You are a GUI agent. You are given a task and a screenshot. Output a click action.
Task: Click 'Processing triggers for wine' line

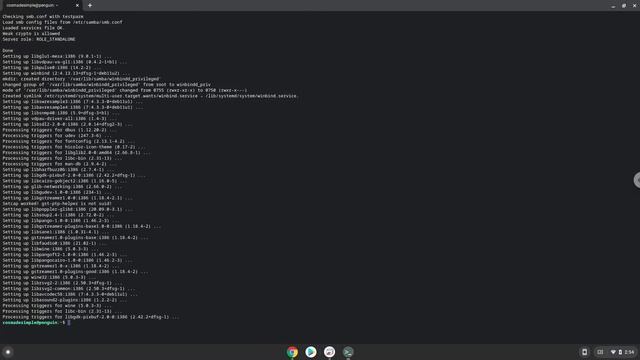(57, 306)
